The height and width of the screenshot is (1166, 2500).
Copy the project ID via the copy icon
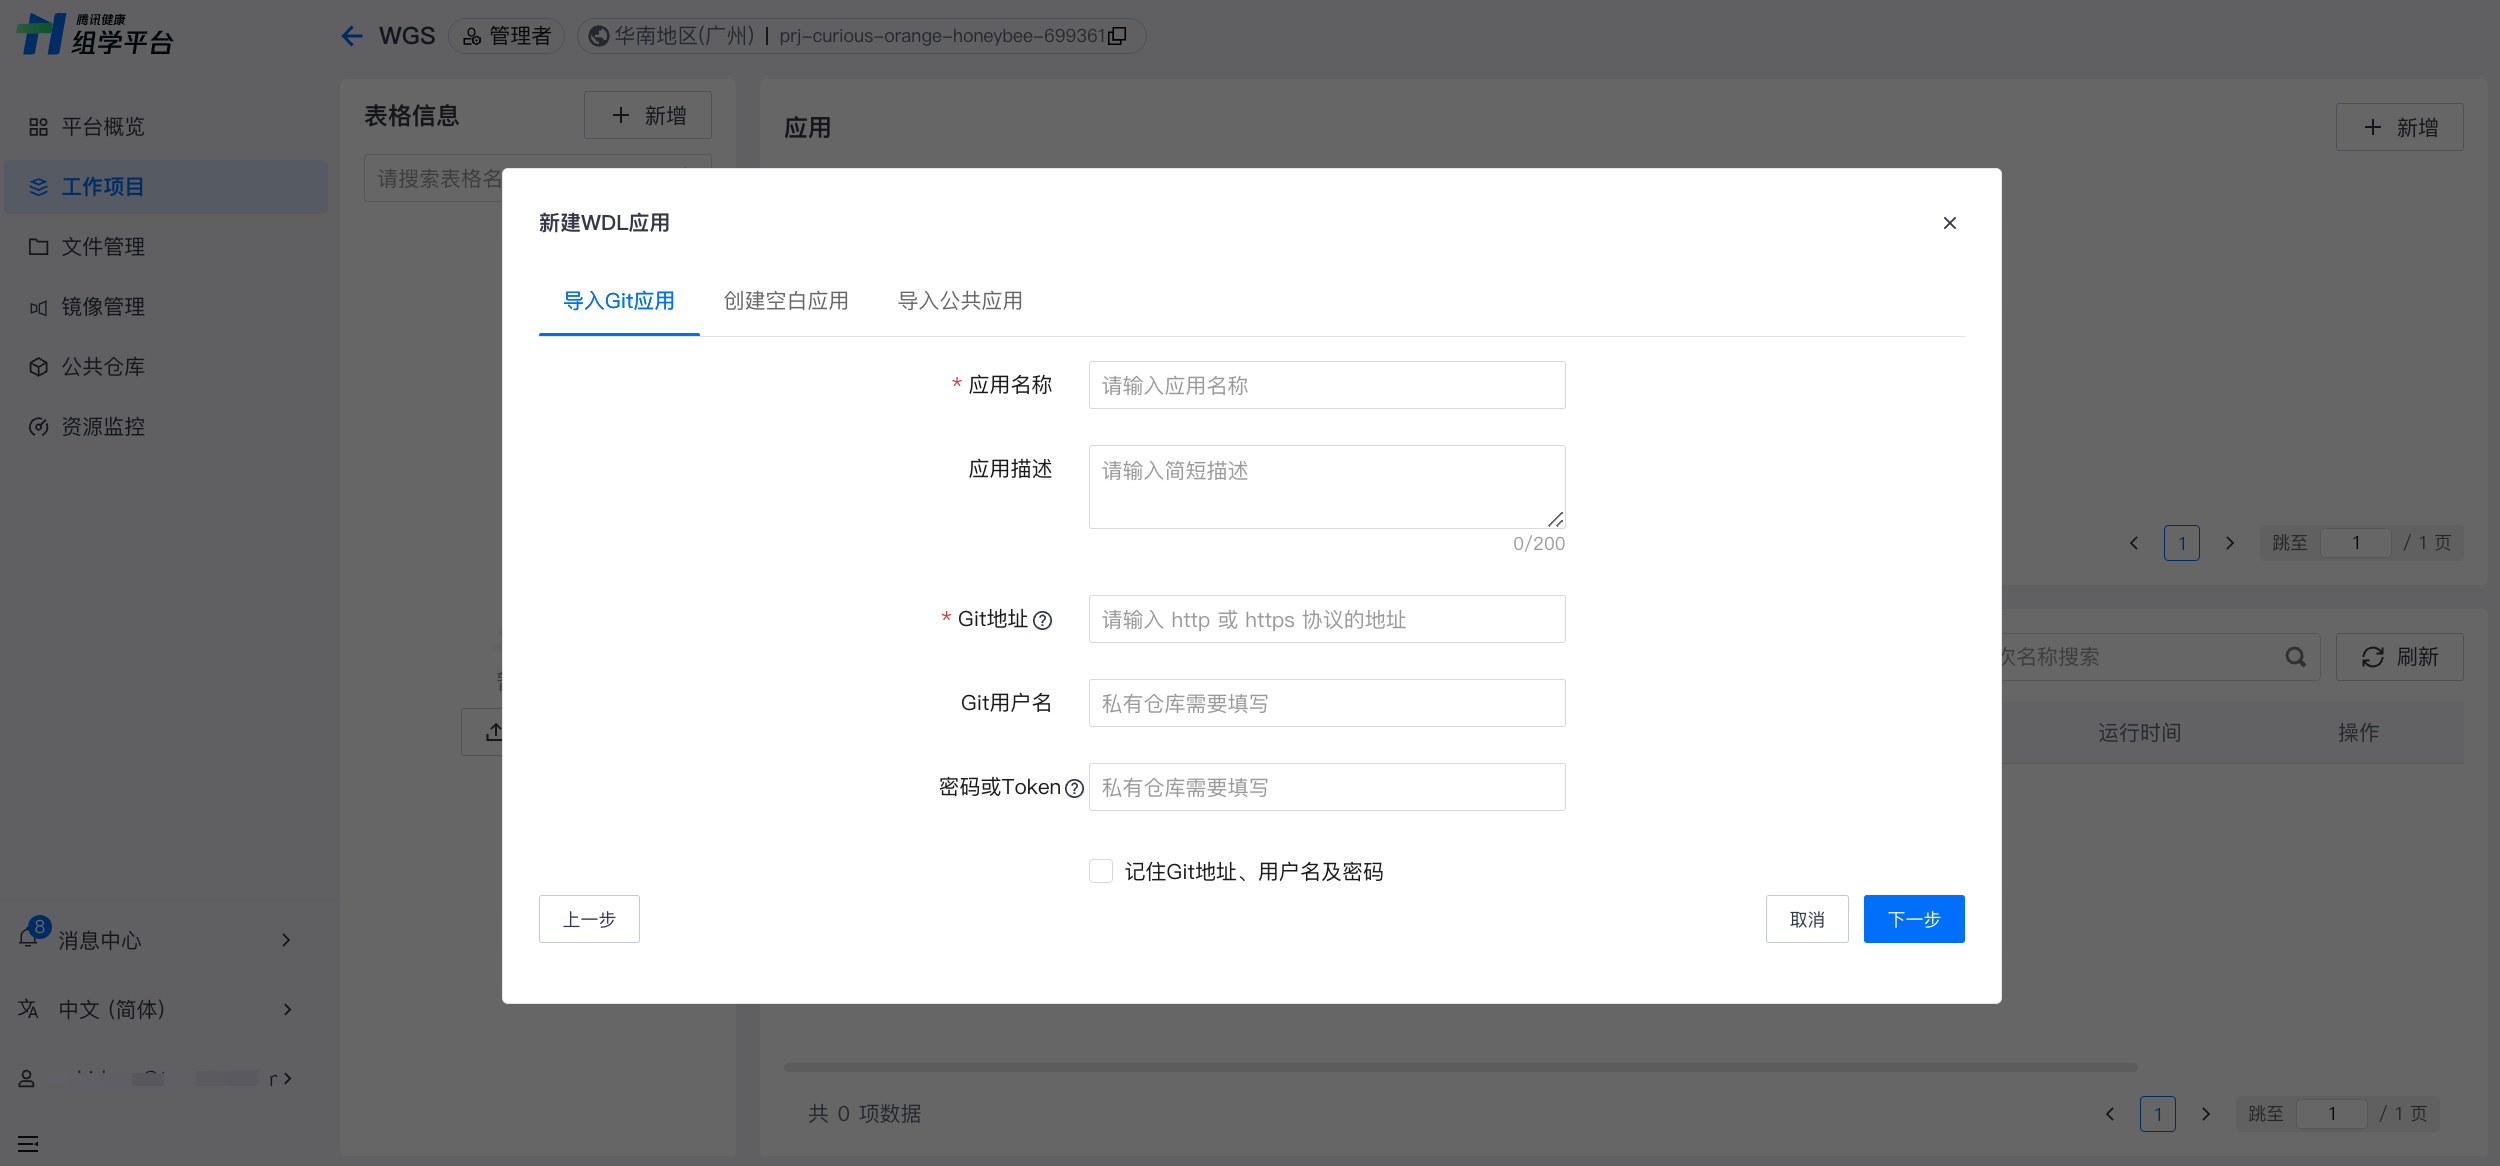click(x=1118, y=36)
